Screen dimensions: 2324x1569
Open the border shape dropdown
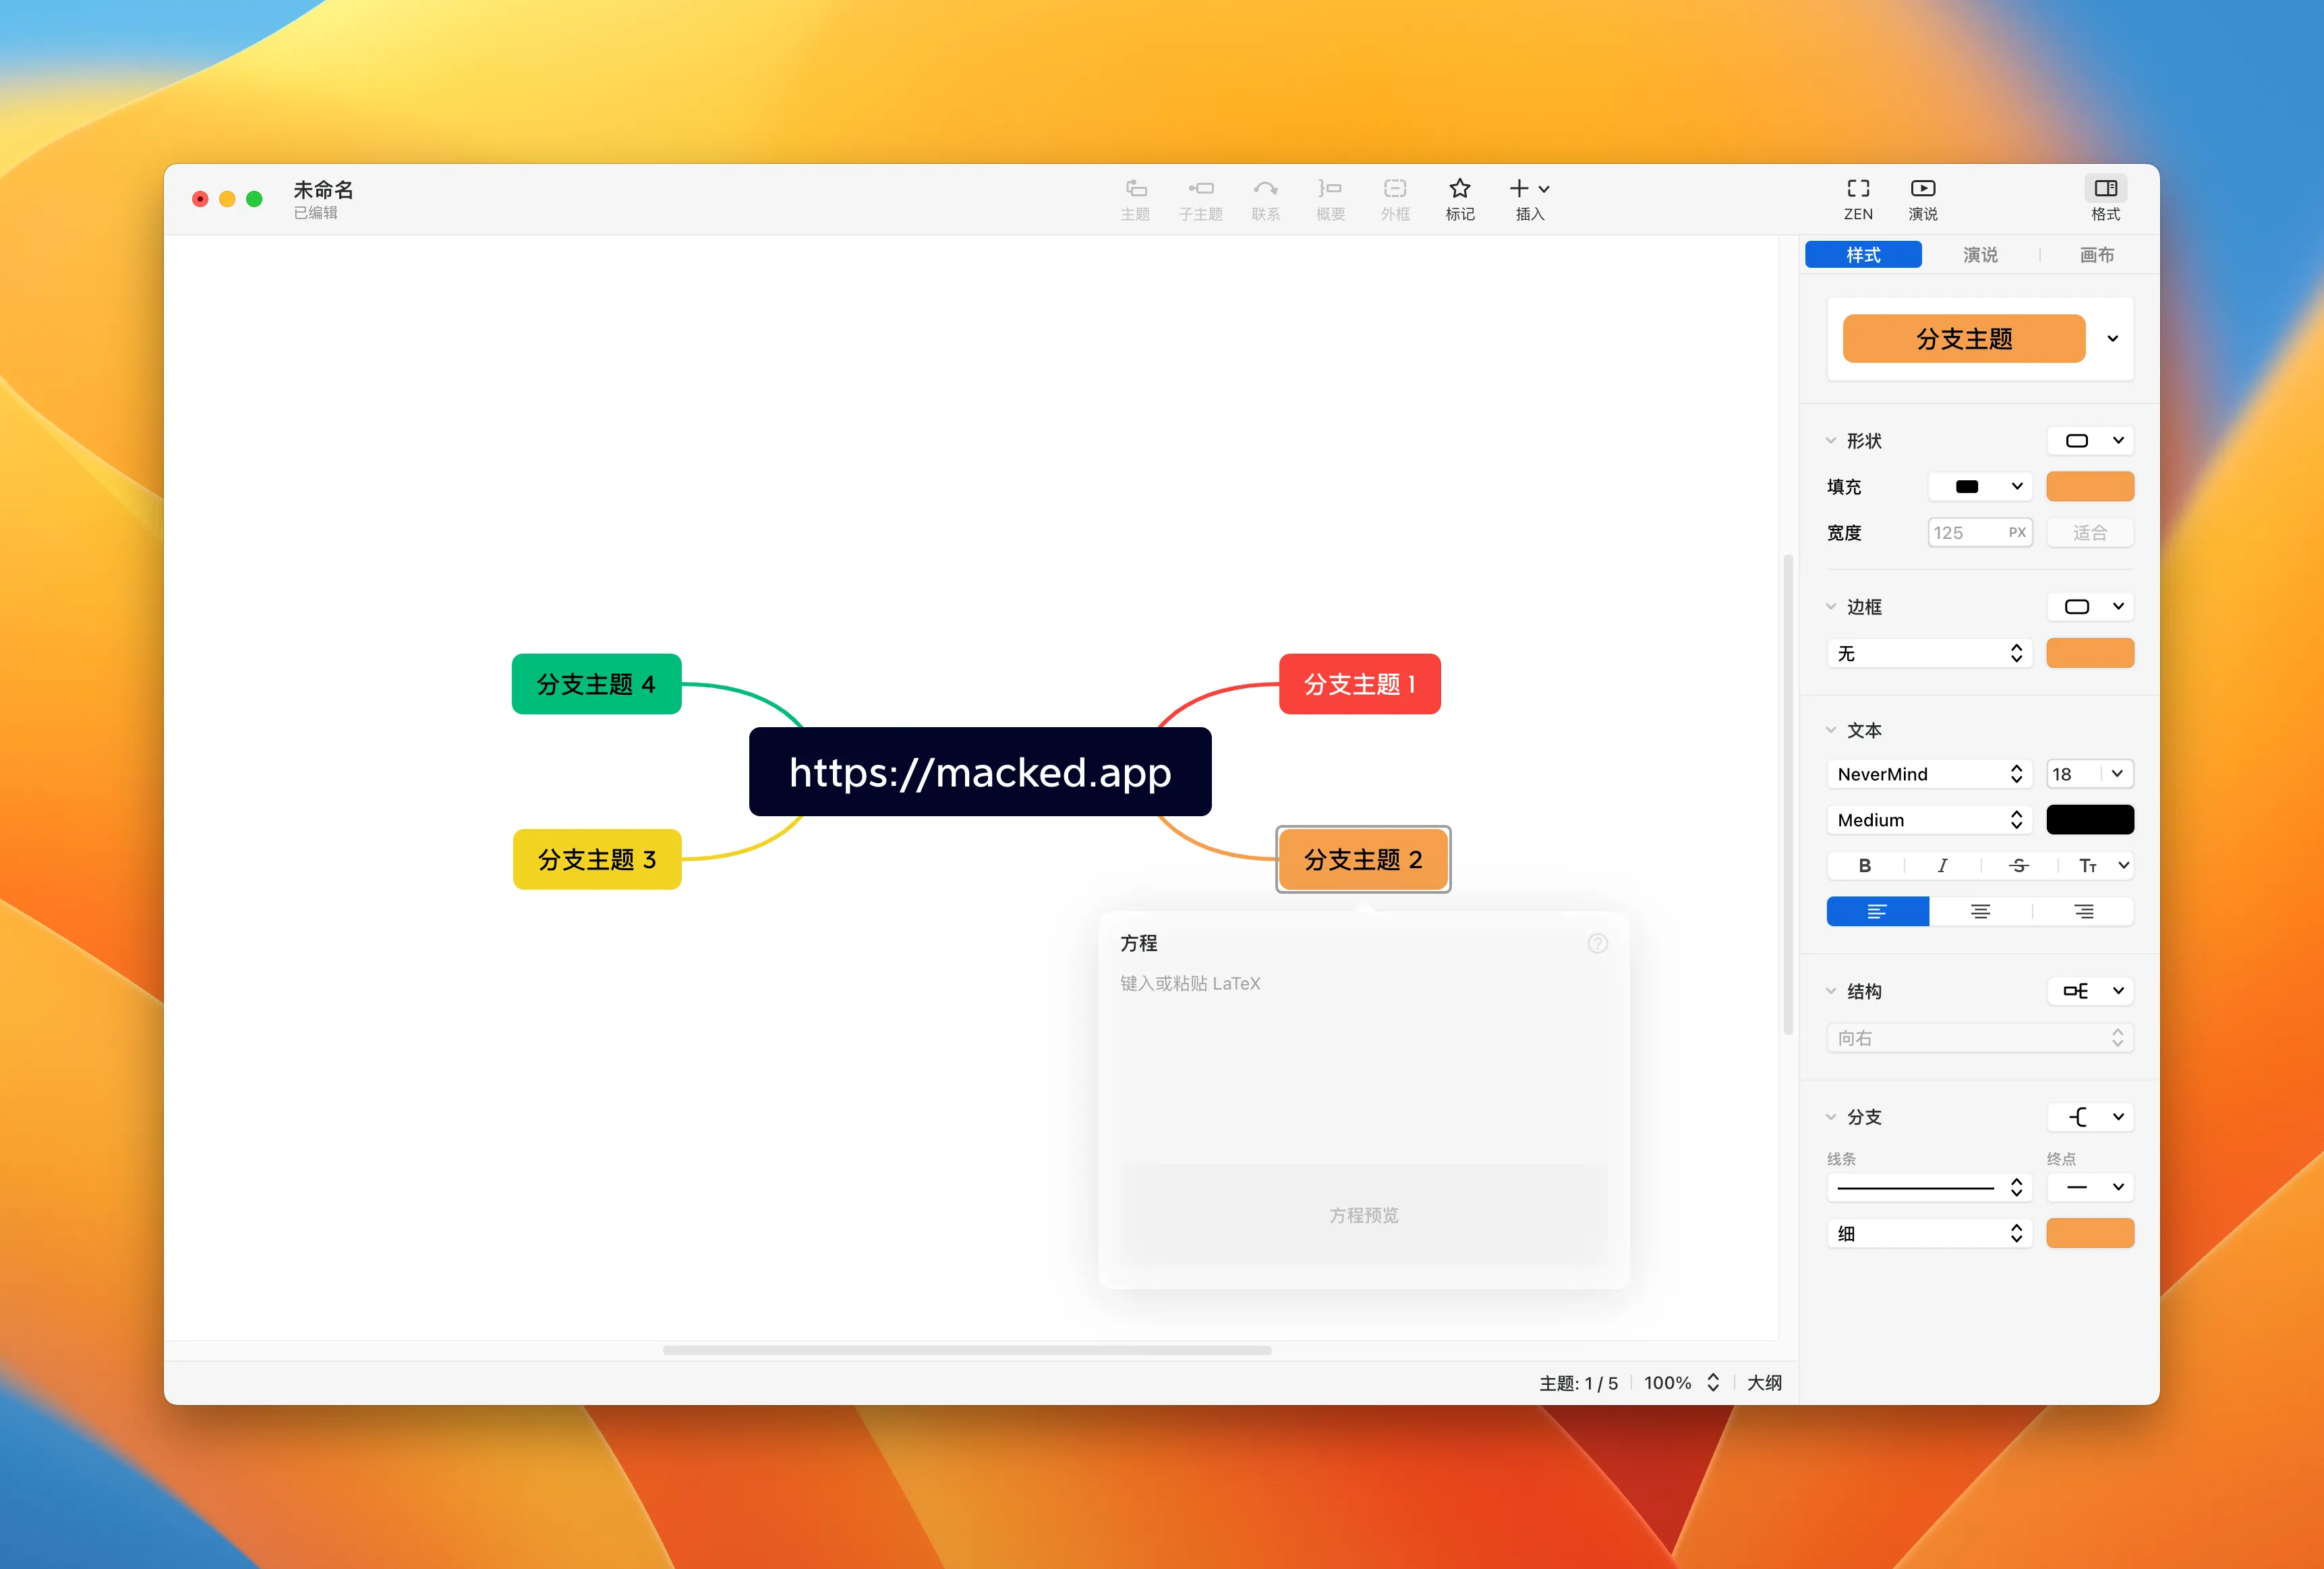(x=2090, y=607)
